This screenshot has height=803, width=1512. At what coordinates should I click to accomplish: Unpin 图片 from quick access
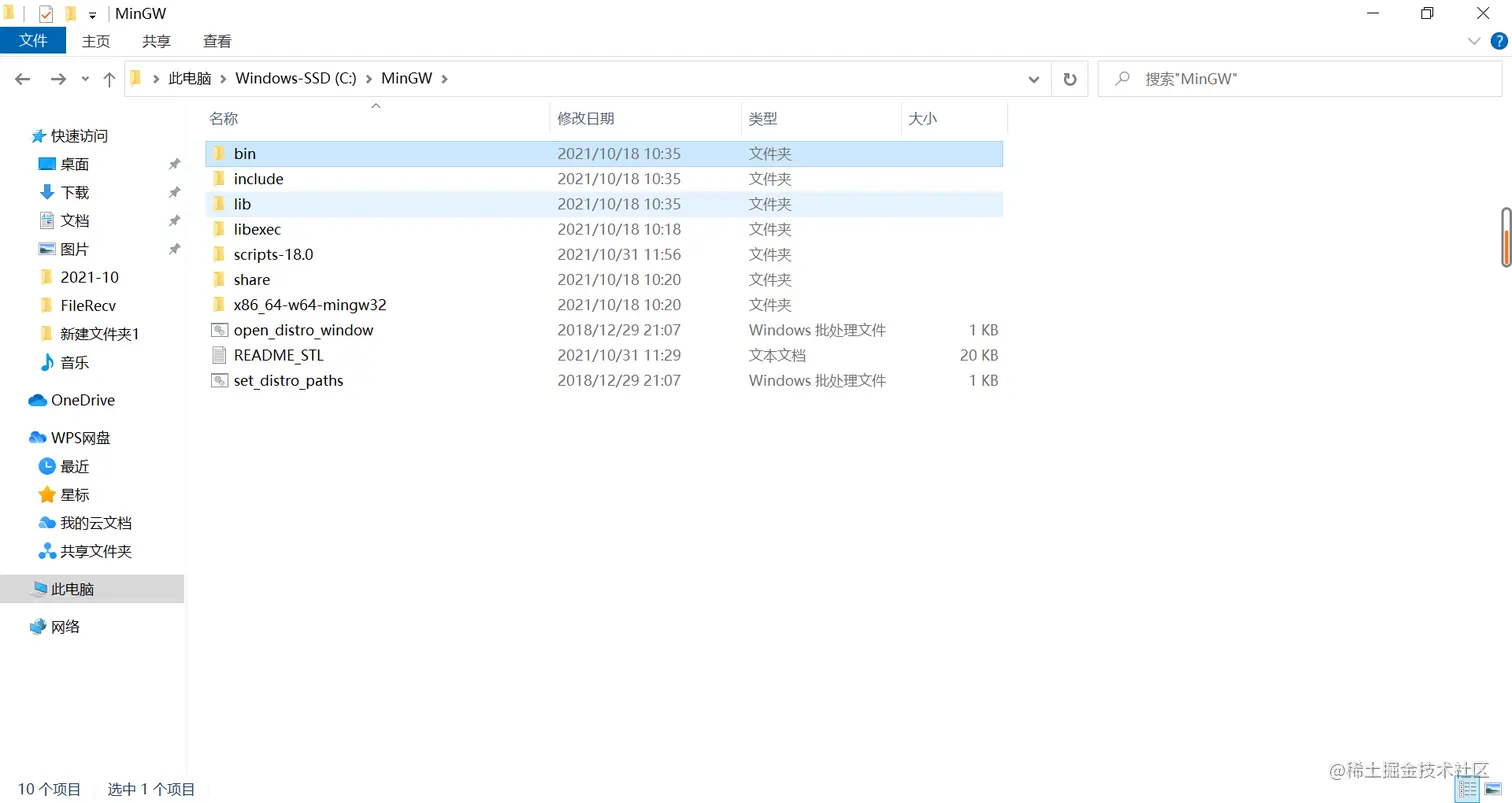click(174, 249)
